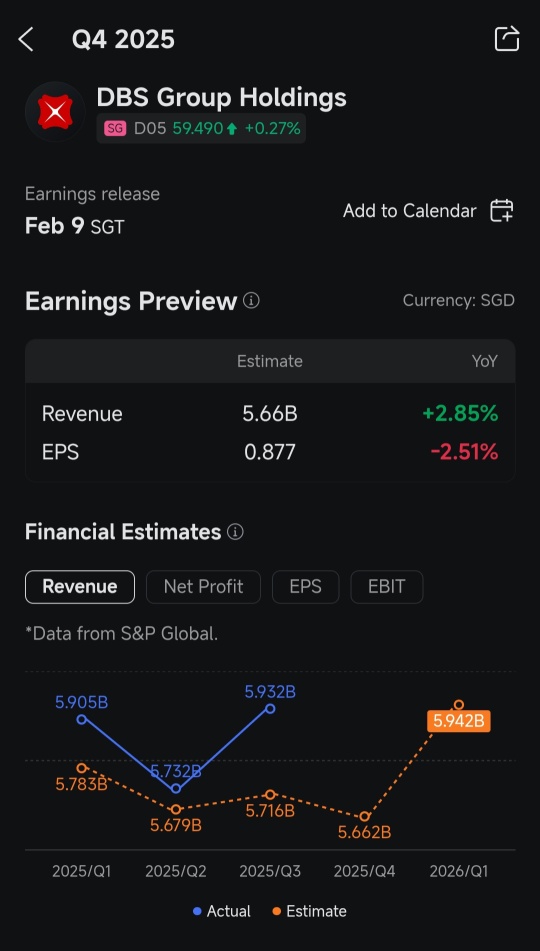Select the Revenue tab
Viewport: 540px width, 951px height.
[x=80, y=586]
